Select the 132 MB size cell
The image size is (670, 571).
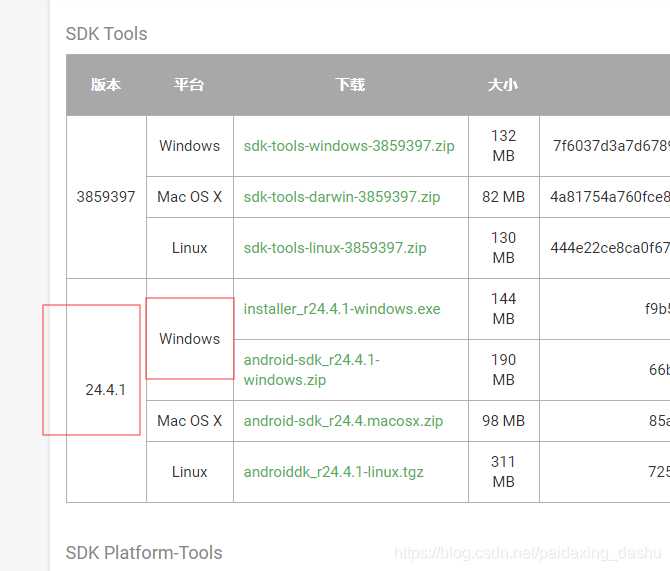[504, 146]
